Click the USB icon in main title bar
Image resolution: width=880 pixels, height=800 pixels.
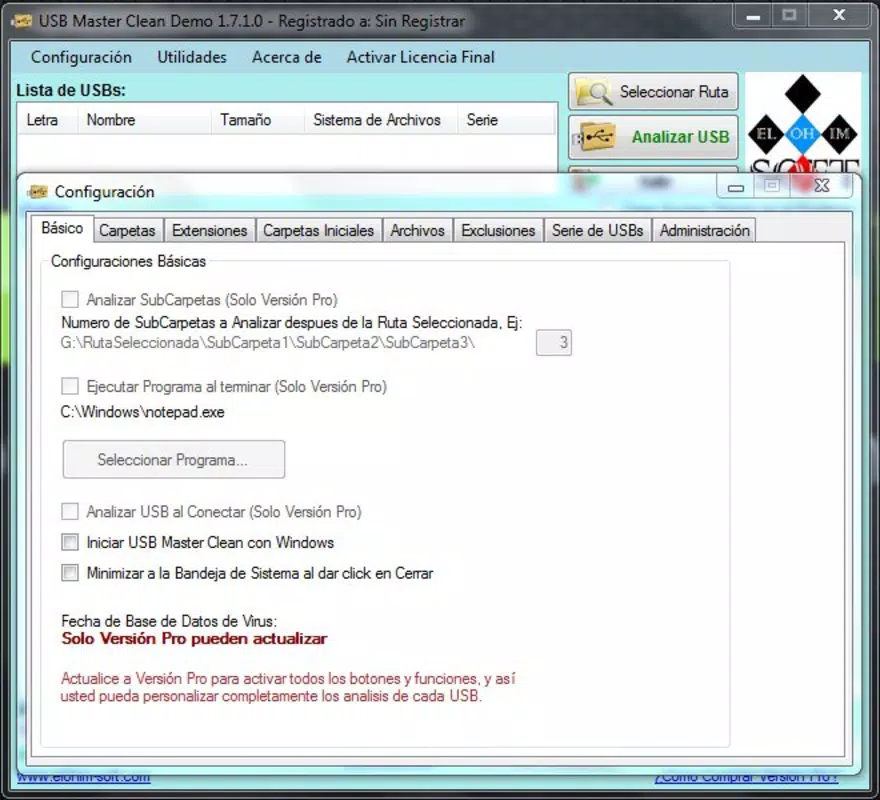pos(22,21)
